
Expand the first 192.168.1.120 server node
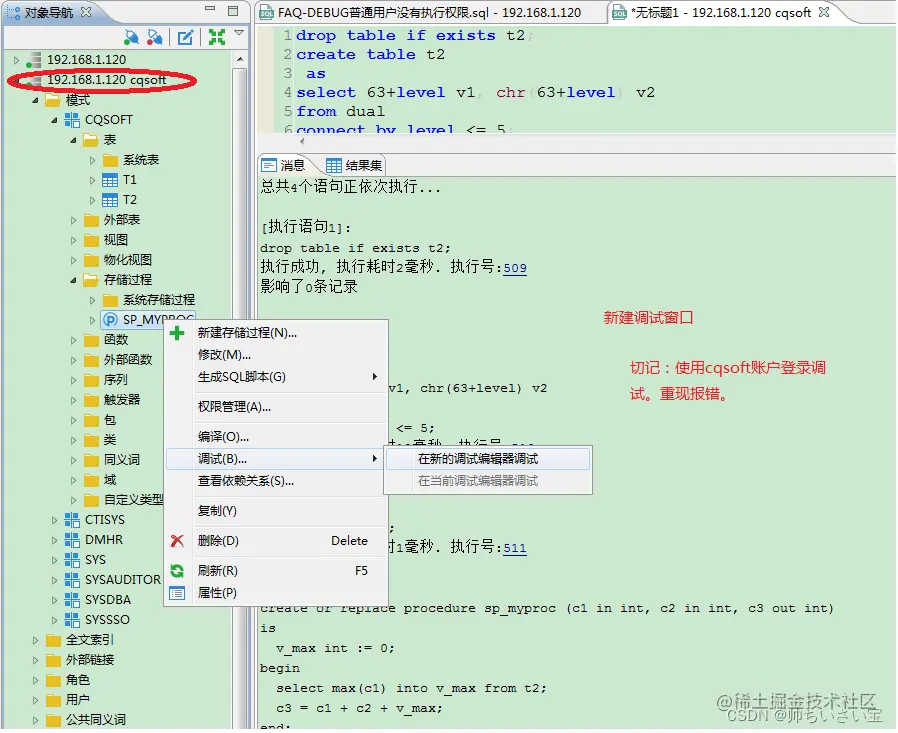[17, 60]
